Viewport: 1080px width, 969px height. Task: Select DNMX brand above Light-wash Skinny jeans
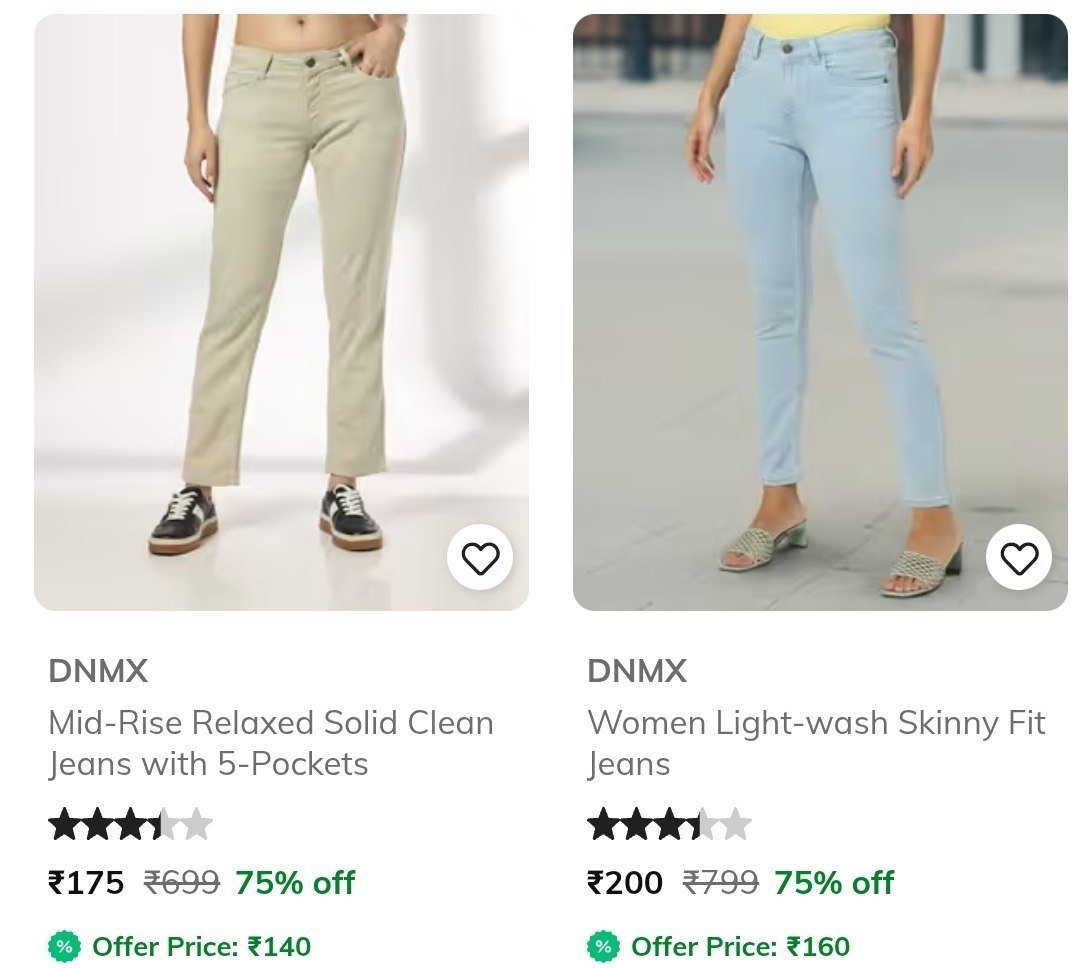637,671
